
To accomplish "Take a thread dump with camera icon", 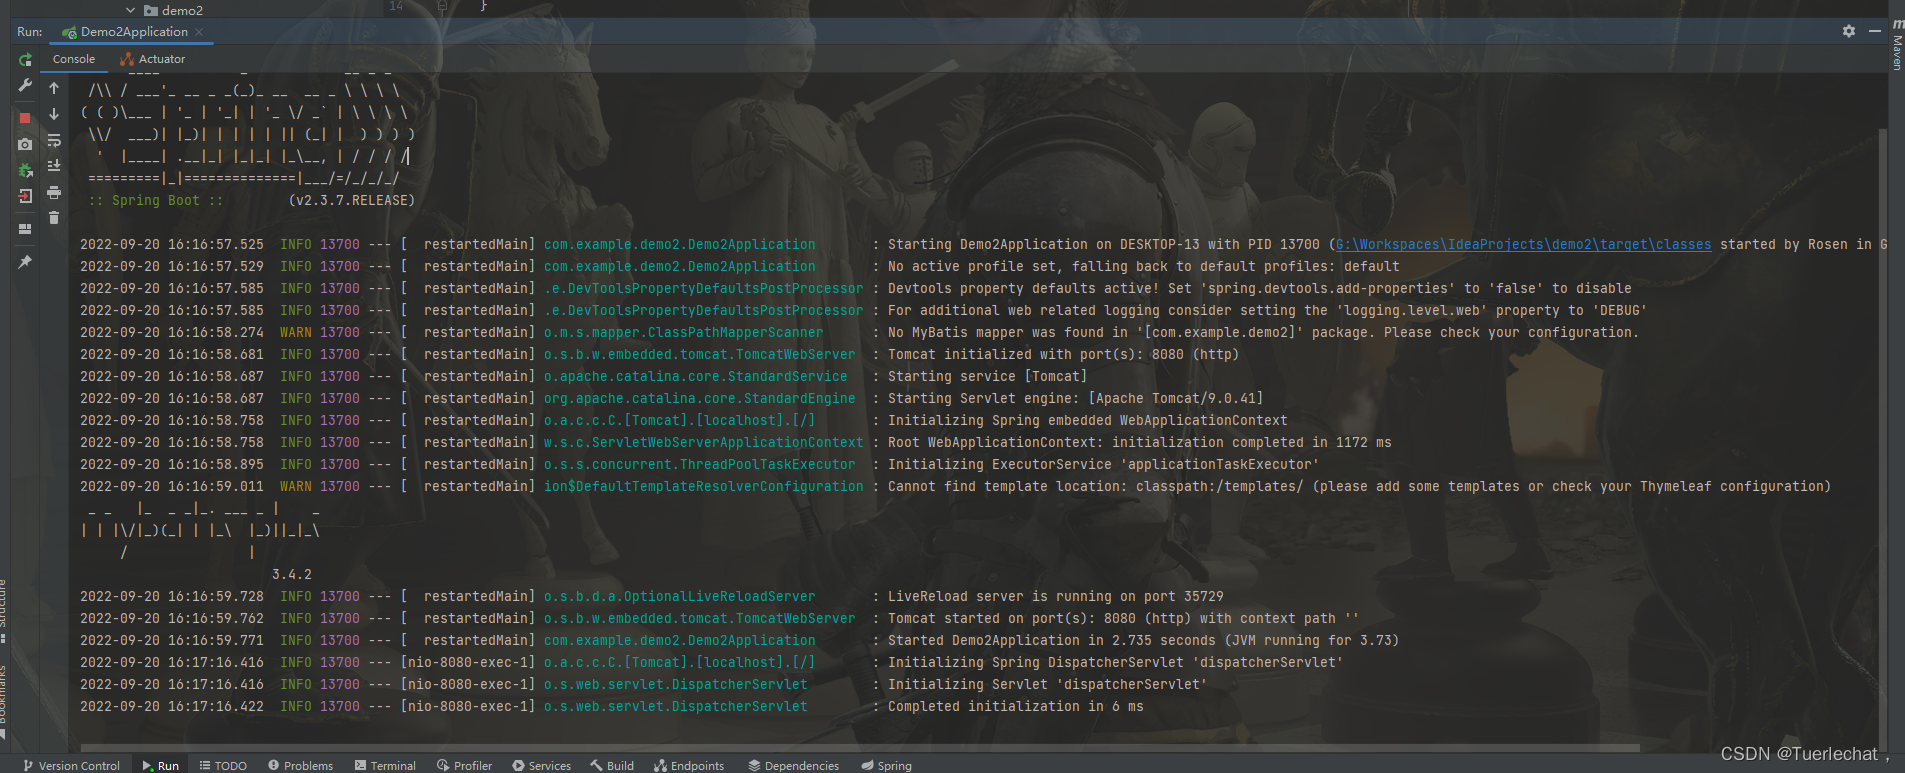I will coord(25,144).
